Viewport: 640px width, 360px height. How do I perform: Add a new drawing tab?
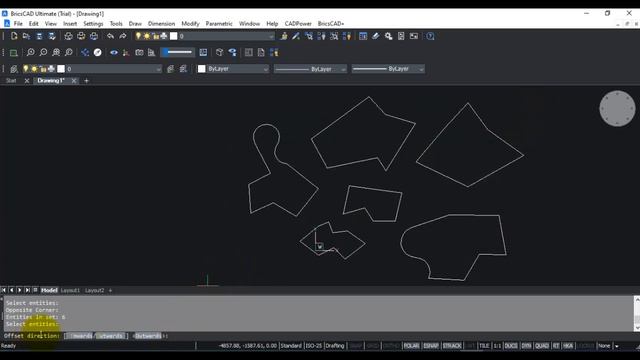point(86,81)
